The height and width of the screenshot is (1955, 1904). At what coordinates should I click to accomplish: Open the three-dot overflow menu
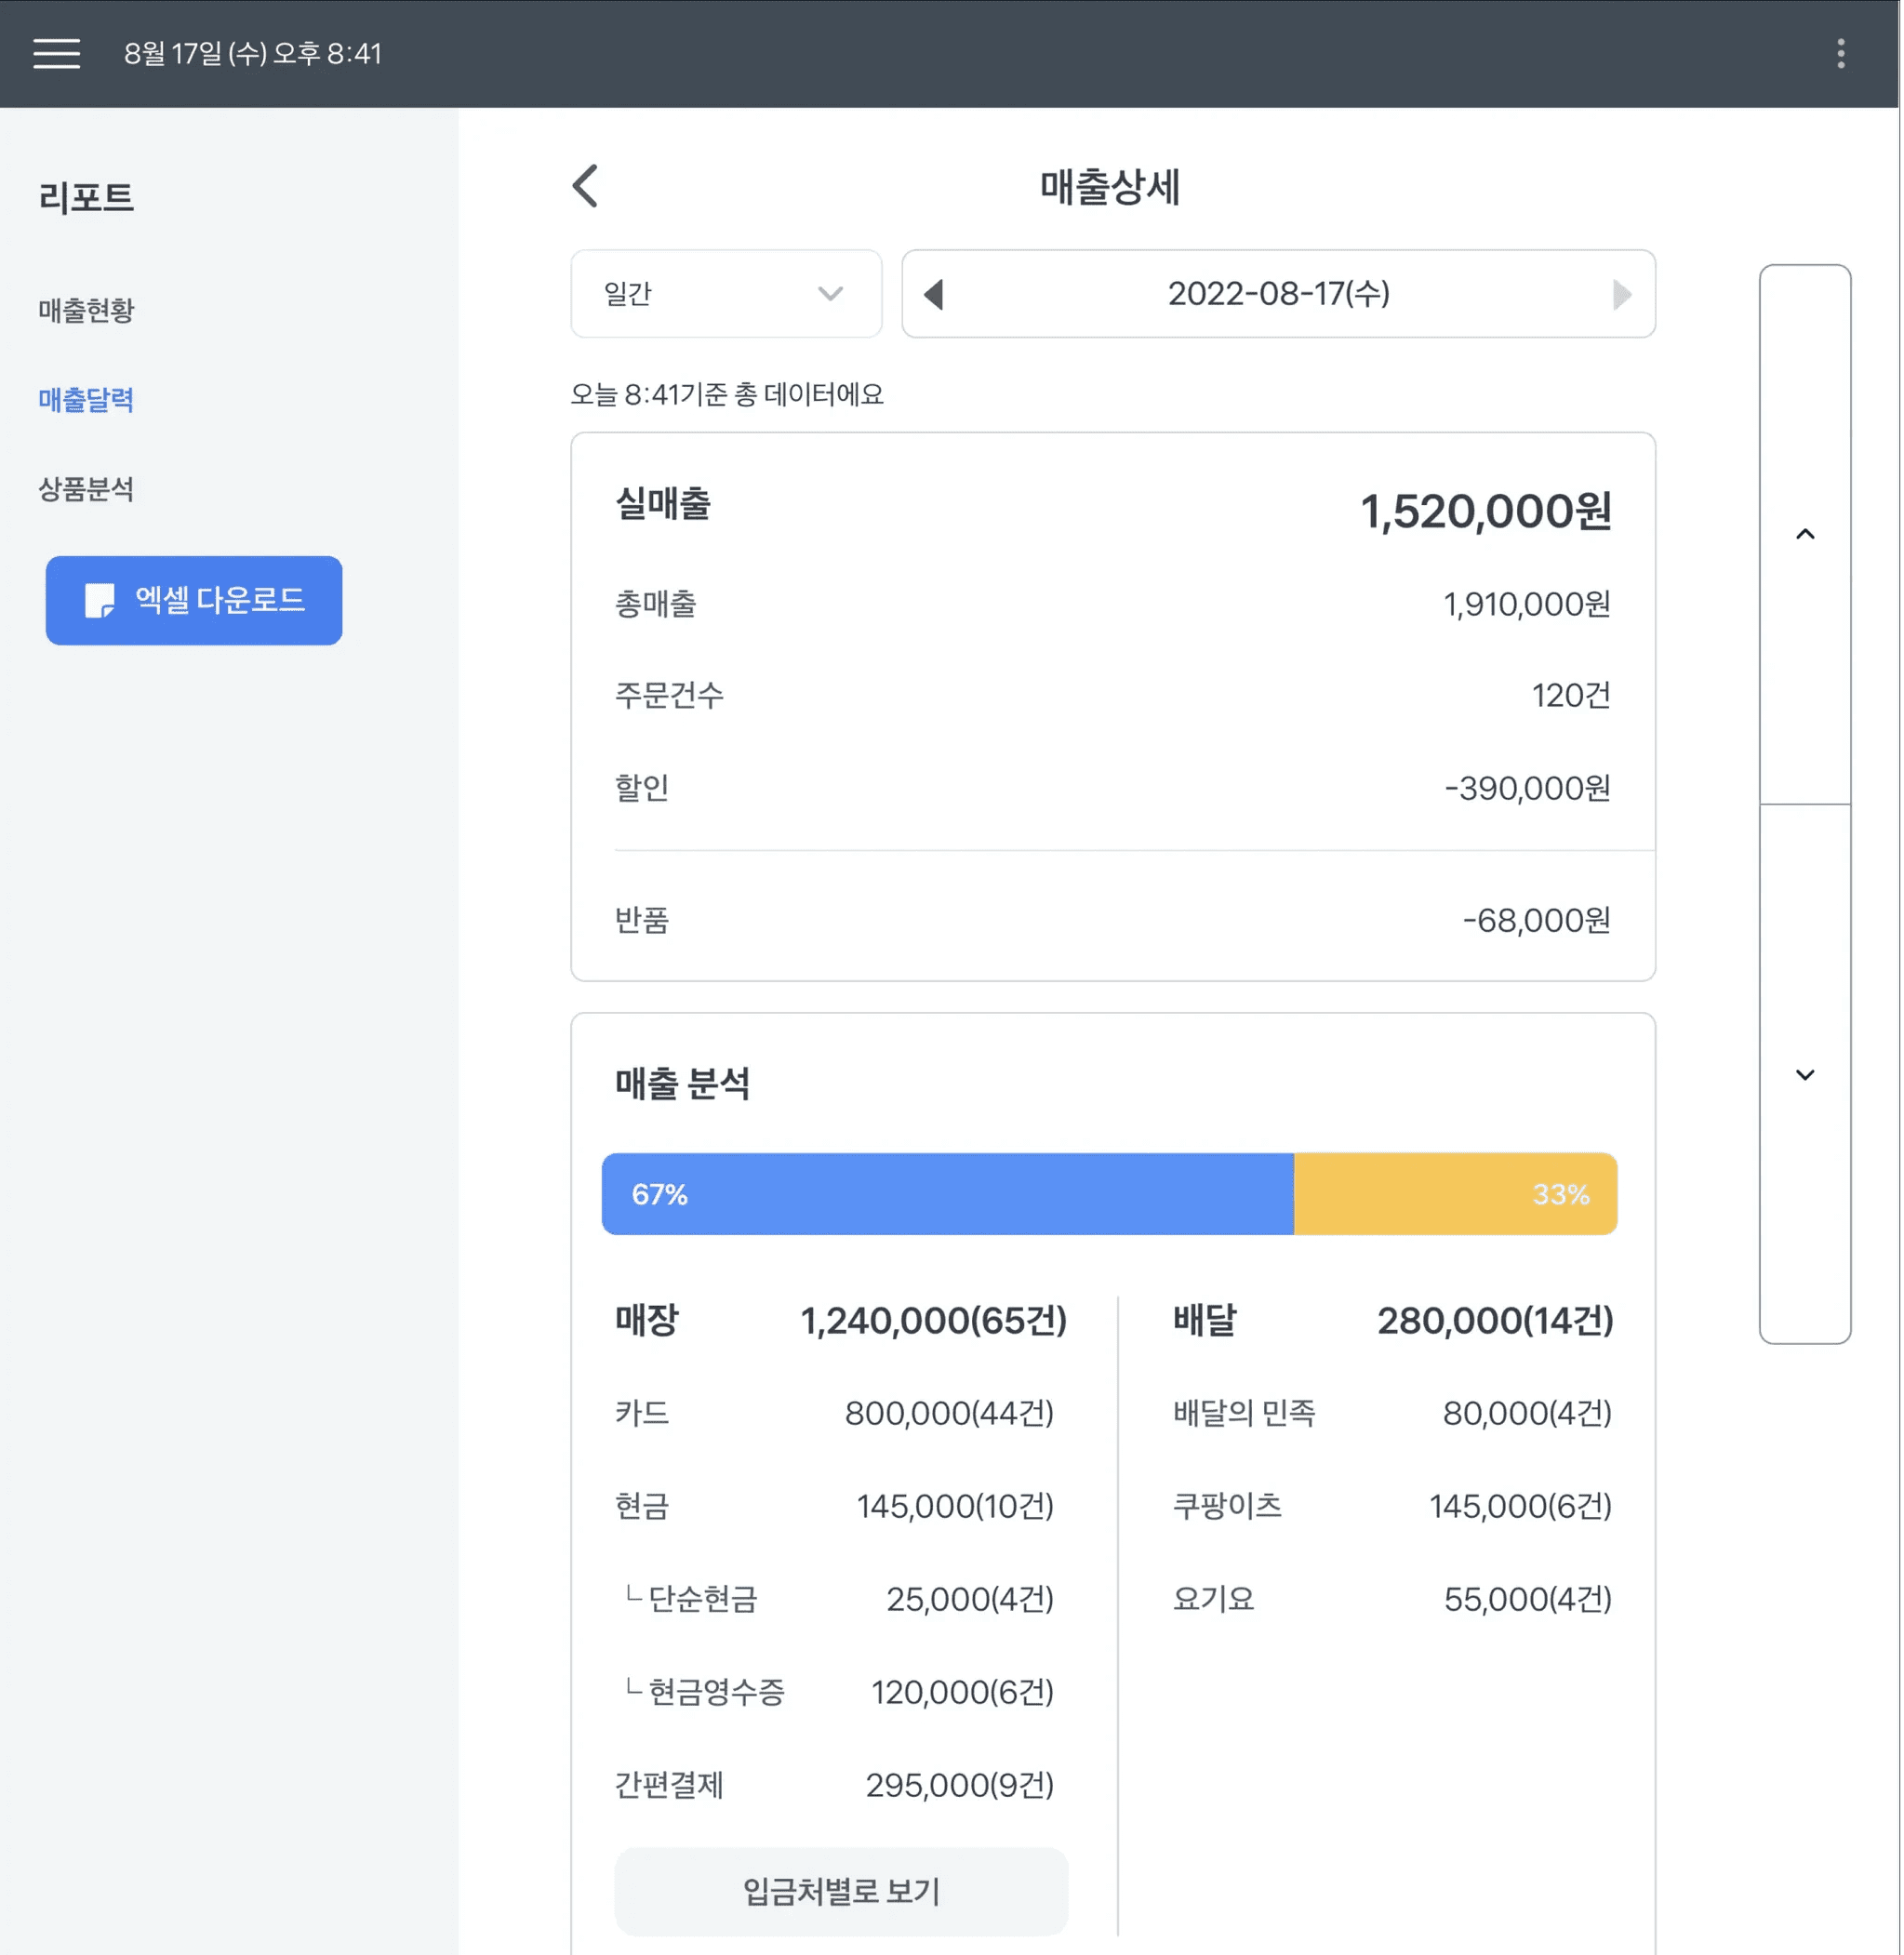[1840, 53]
